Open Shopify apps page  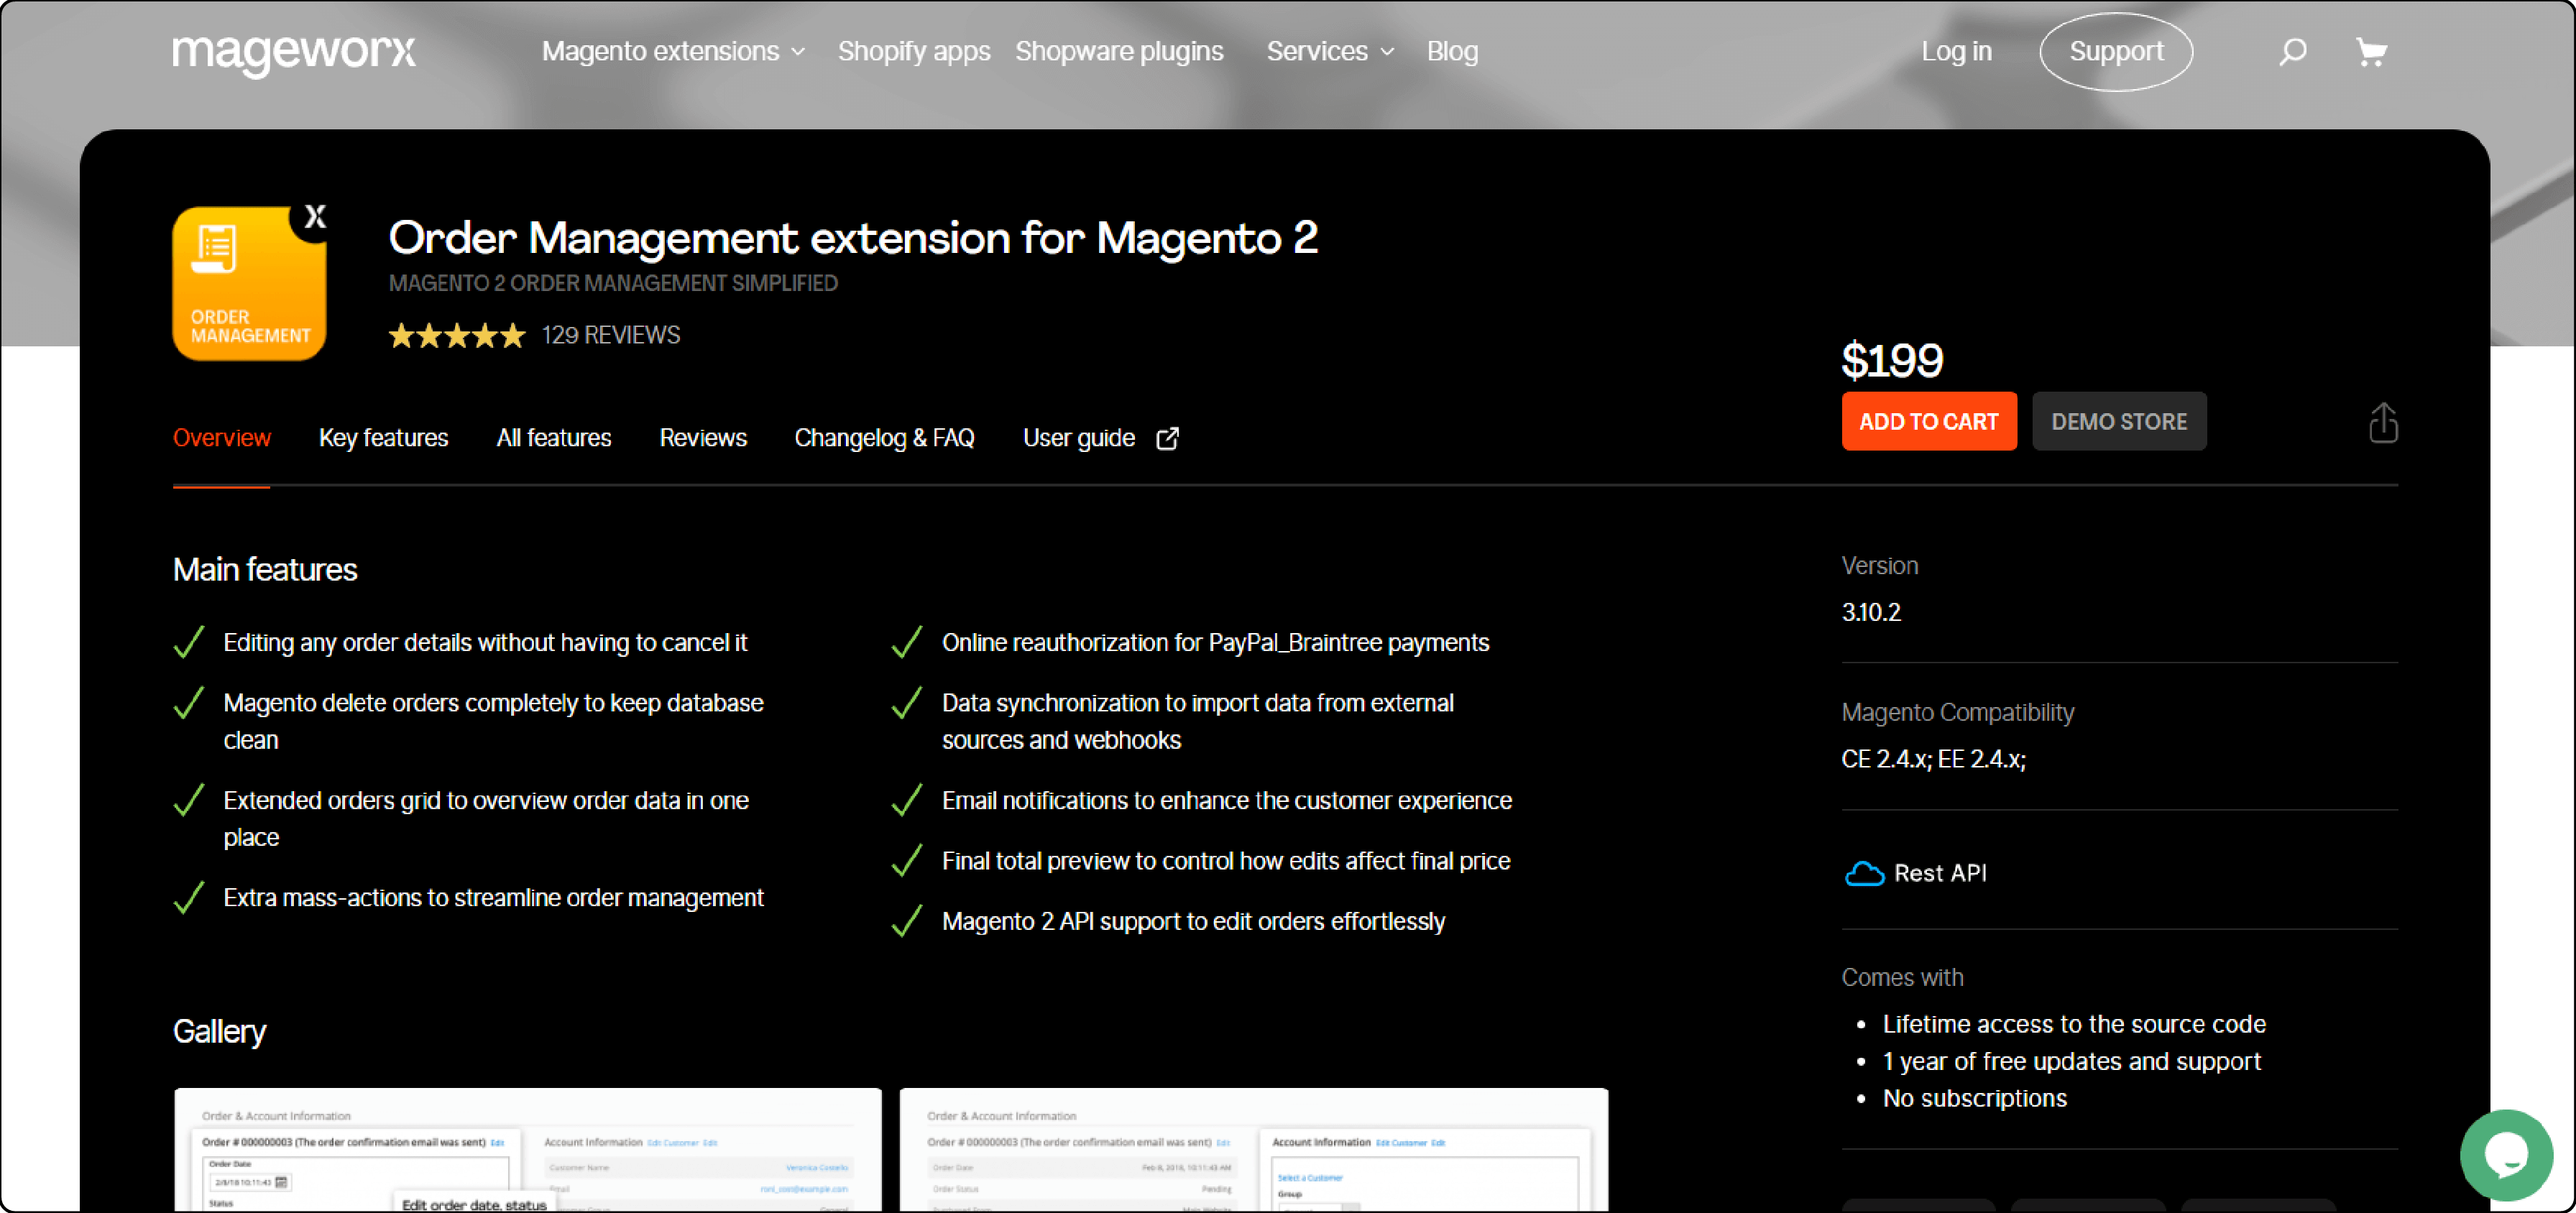coord(913,51)
